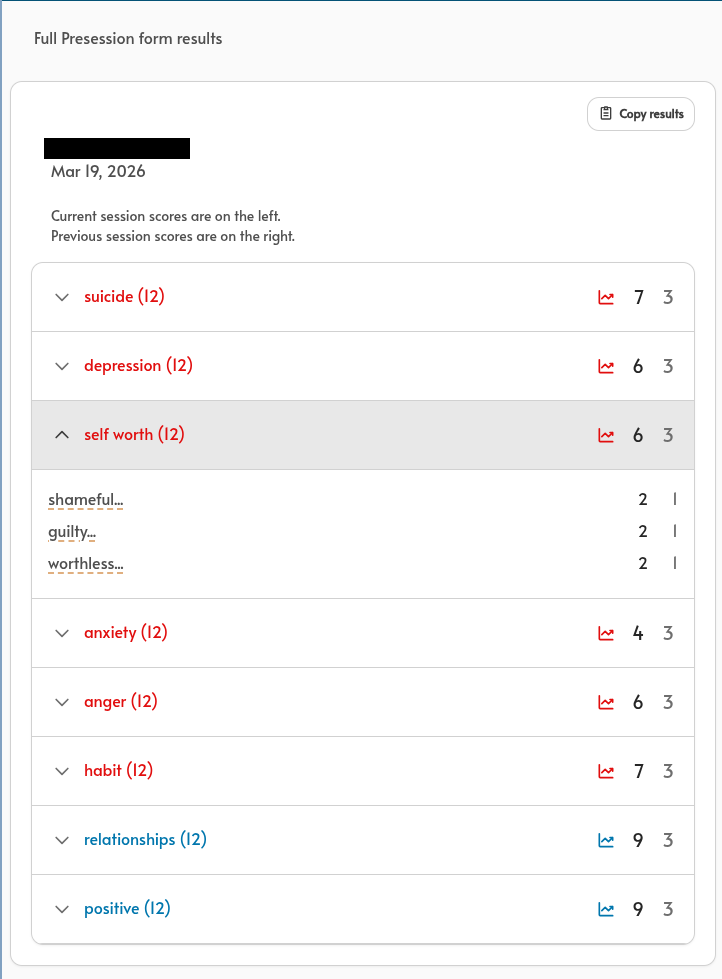Click the Copy results button
Screen dimensions: 722x979
tap(641, 114)
